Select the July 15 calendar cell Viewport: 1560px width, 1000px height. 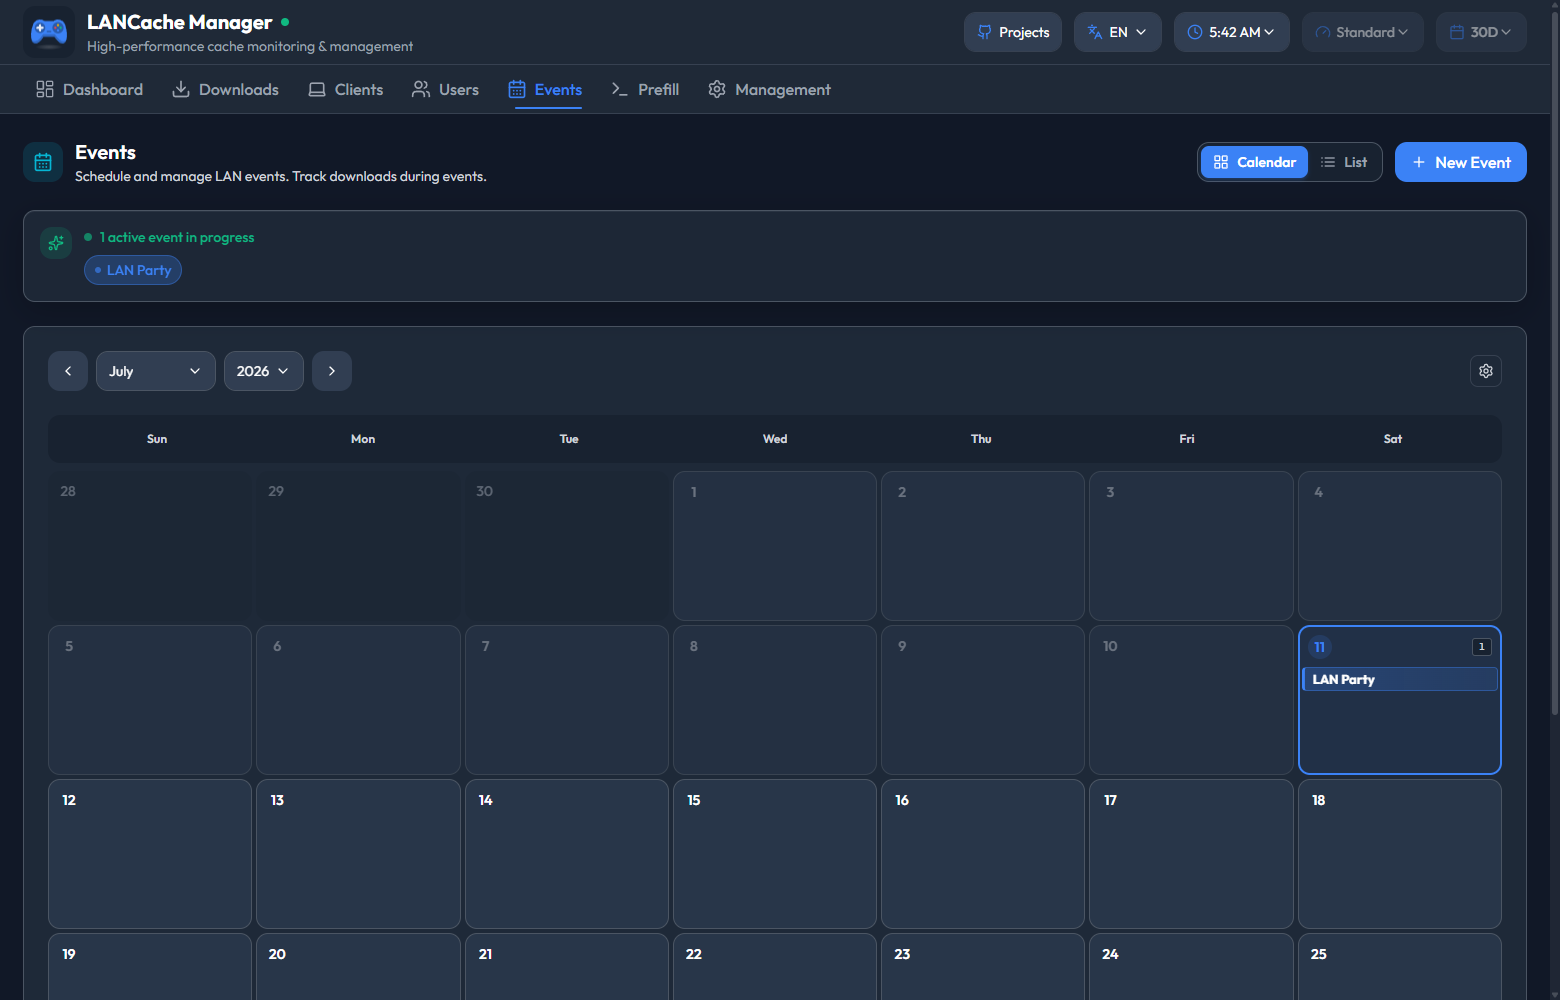tap(775, 854)
